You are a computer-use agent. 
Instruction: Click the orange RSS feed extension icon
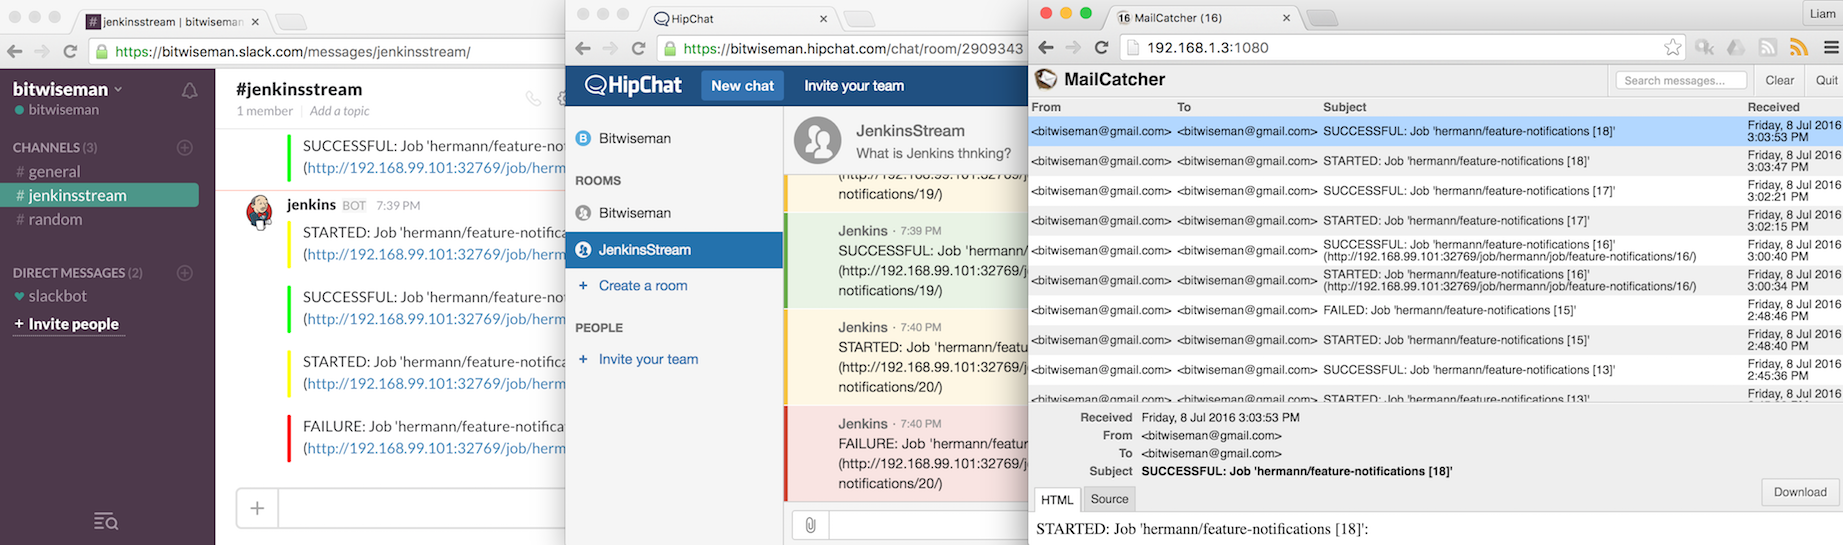[x=1799, y=48]
